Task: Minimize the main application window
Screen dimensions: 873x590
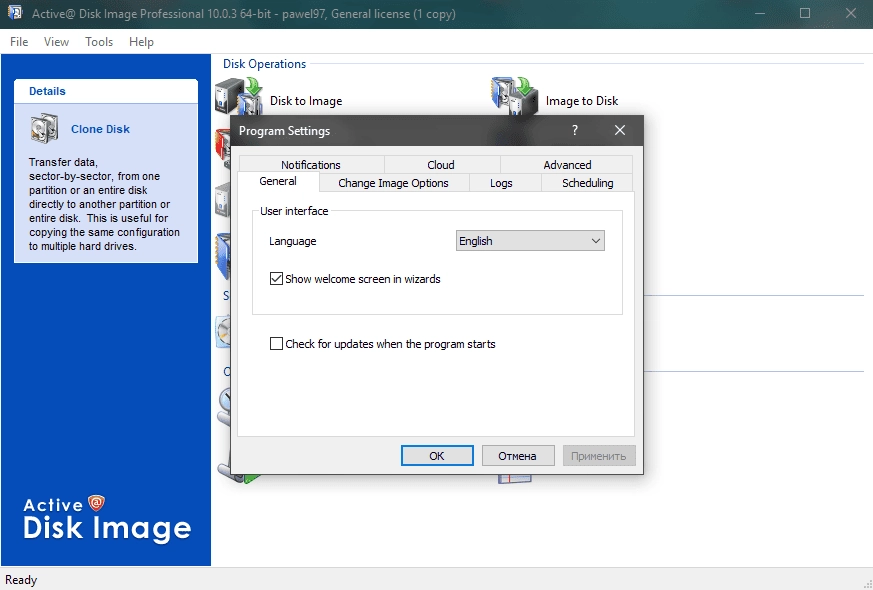Action: pos(761,13)
